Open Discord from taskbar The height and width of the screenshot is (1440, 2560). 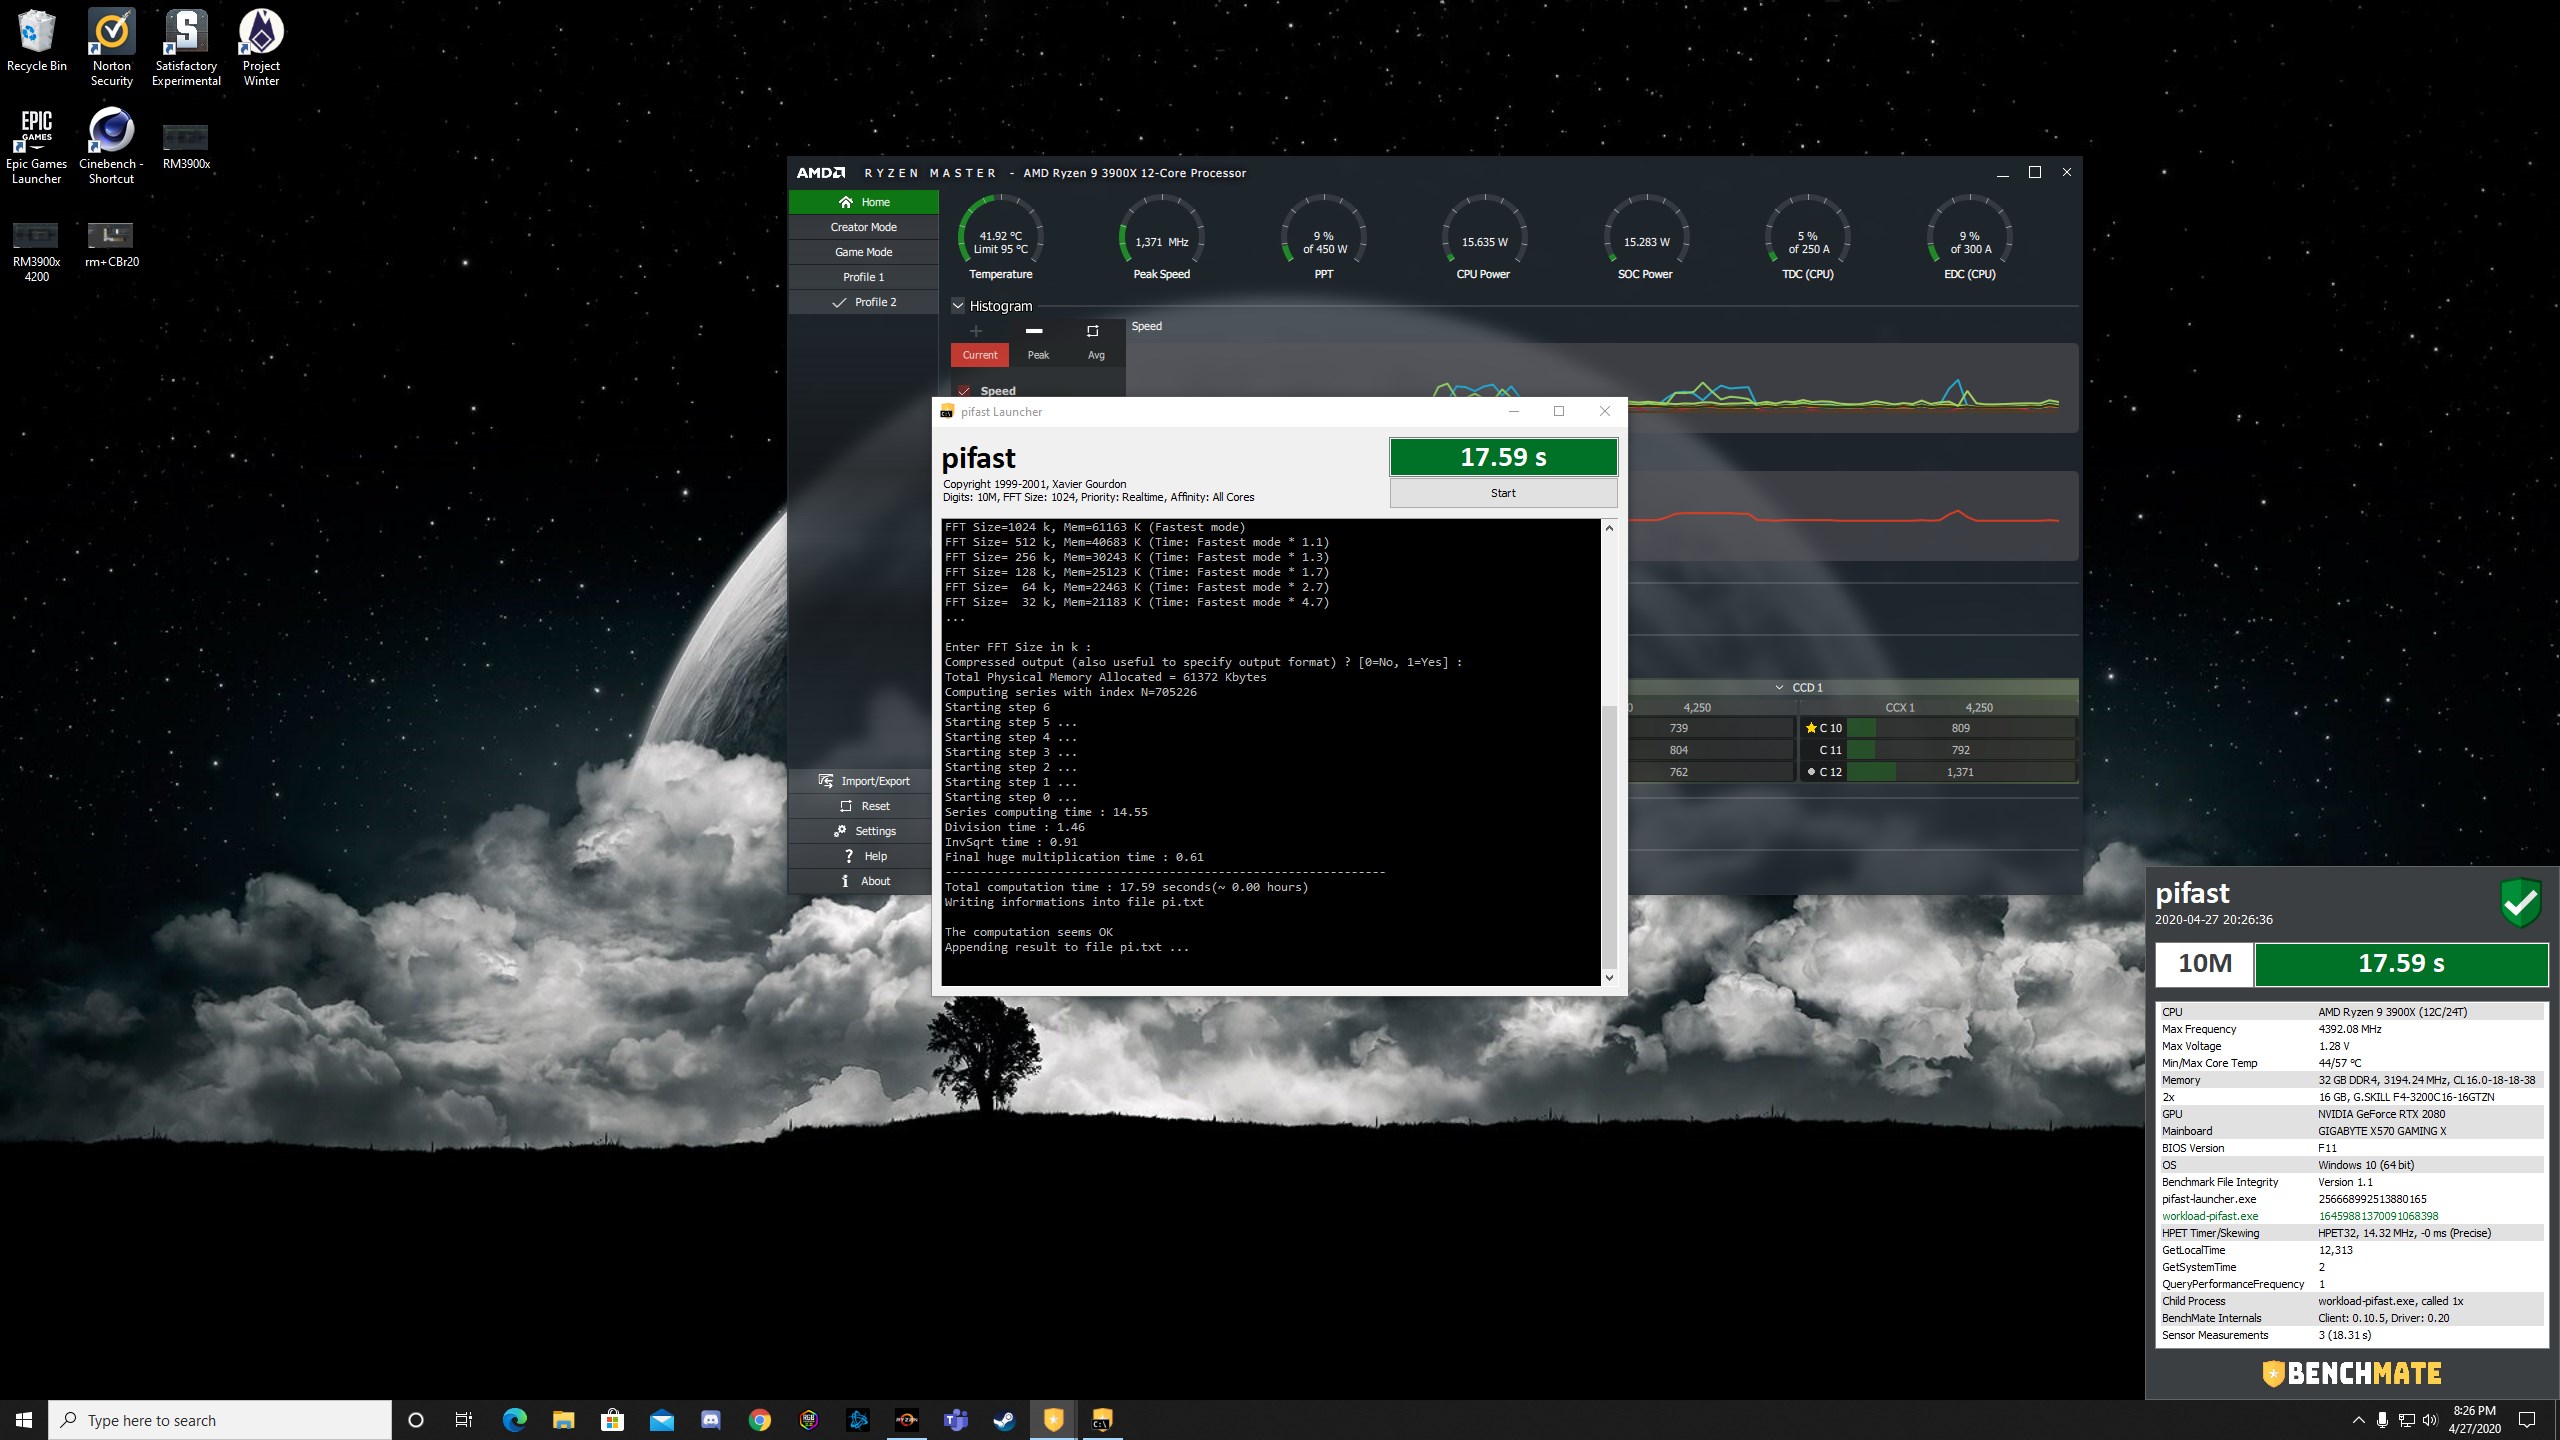pyautogui.click(x=711, y=1420)
